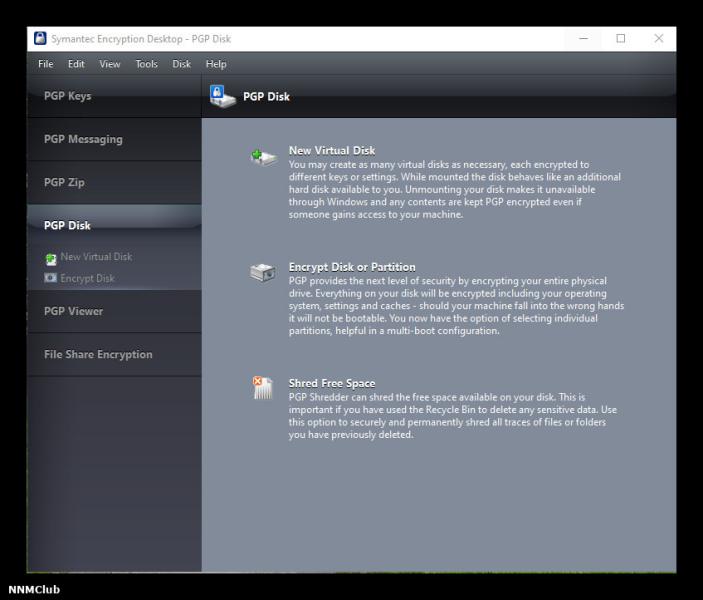Click sidebar New Virtual Disk small icon

pyautogui.click(x=51, y=259)
